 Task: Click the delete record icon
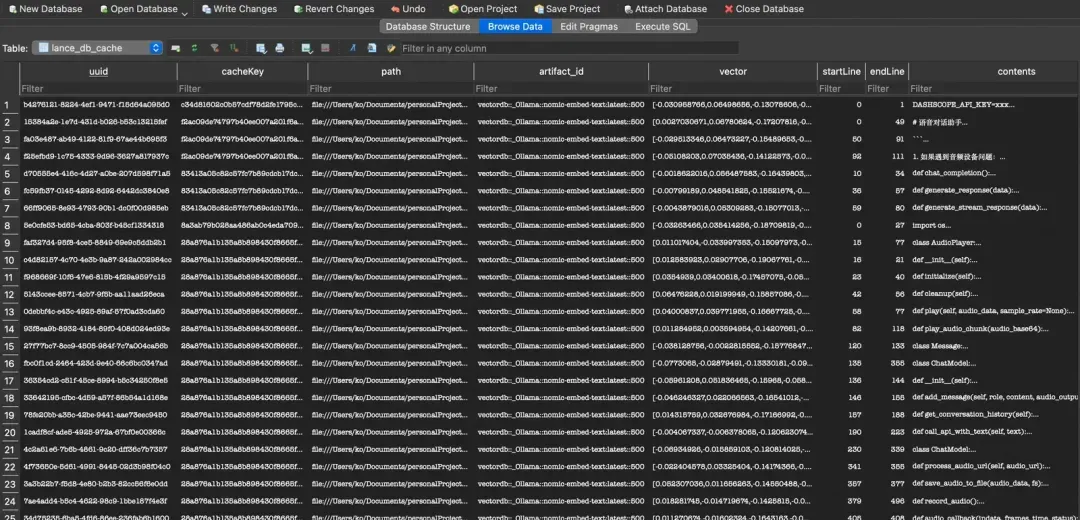coord(326,48)
